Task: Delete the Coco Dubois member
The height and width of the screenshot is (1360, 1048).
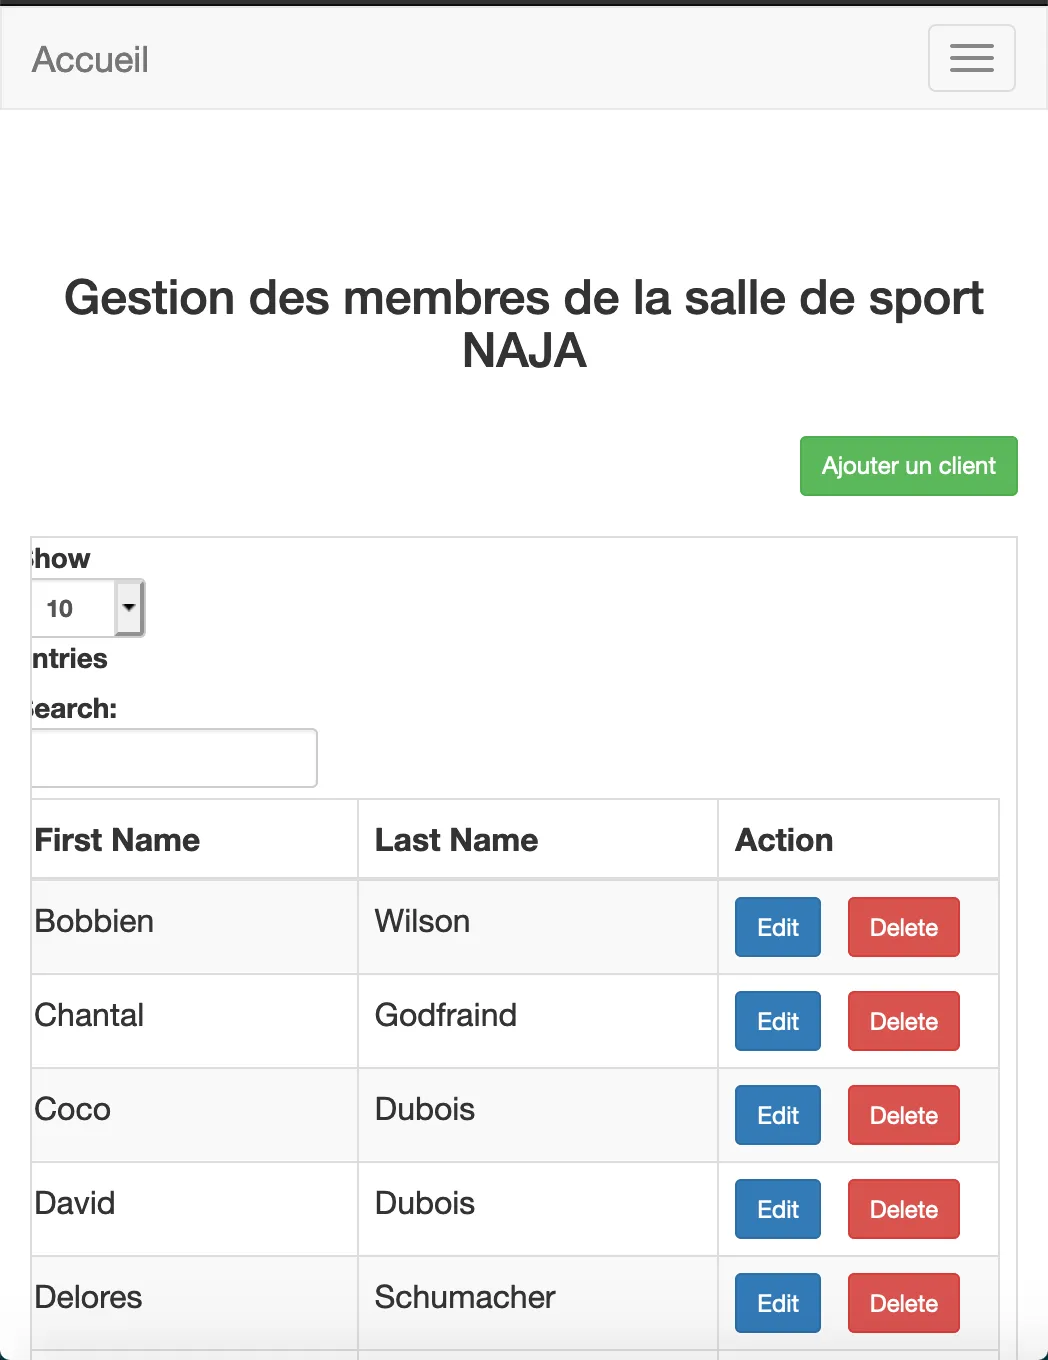Action: (903, 1115)
